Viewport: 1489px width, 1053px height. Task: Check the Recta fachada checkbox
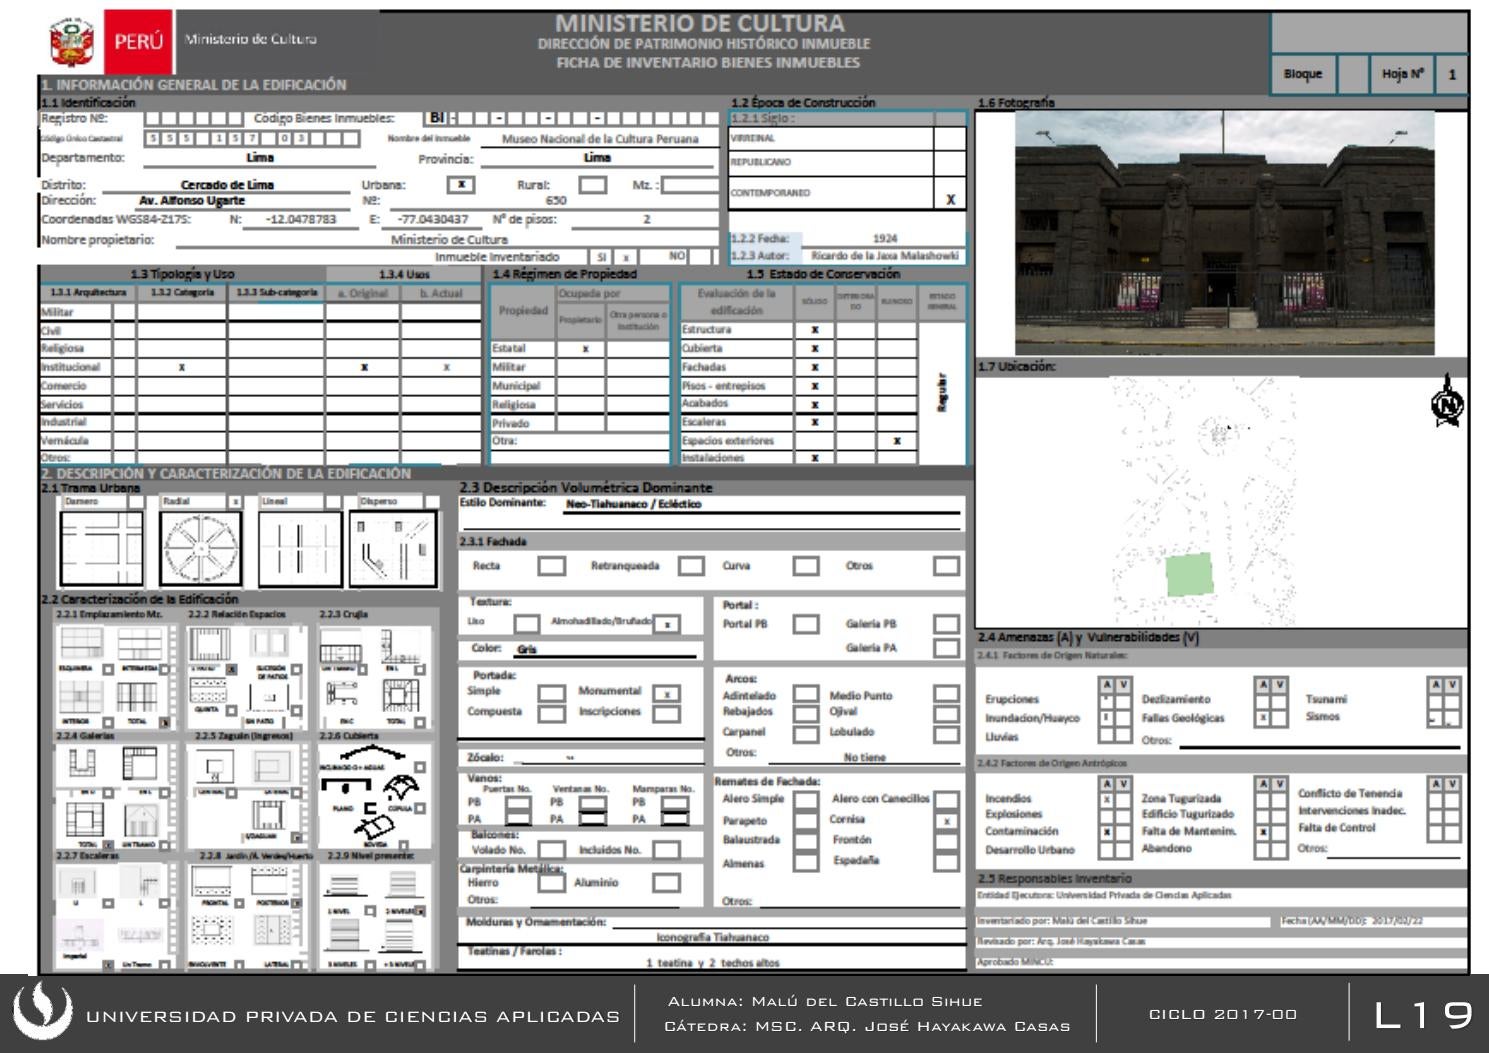tap(551, 566)
